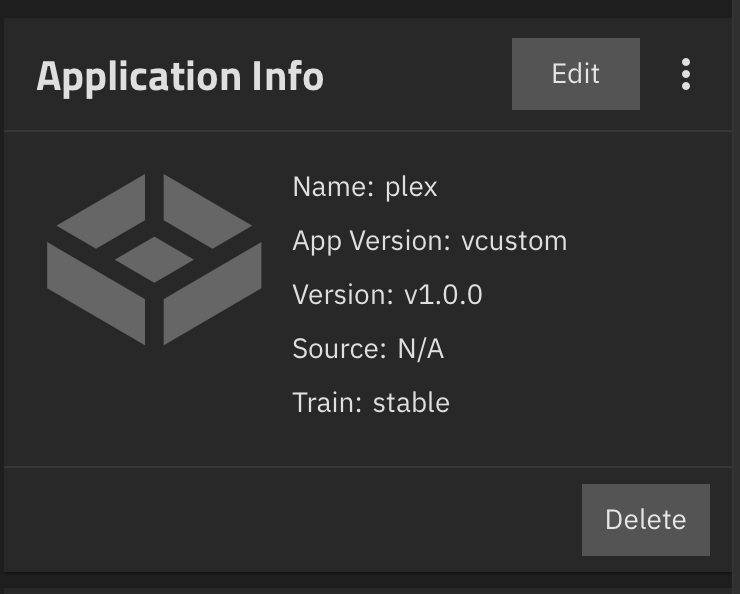The image size is (740, 594).
Task: Open the three-dot more options menu
Action: (x=686, y=74)
